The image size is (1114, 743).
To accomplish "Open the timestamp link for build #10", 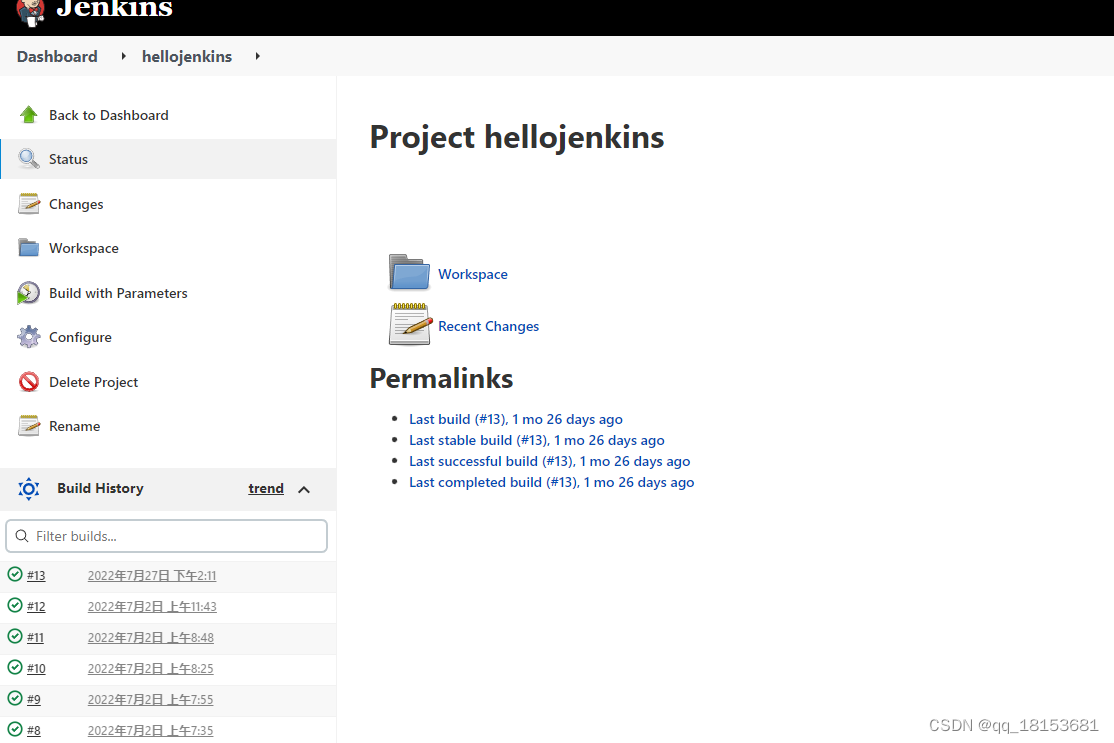I will (x=150, y=668).
